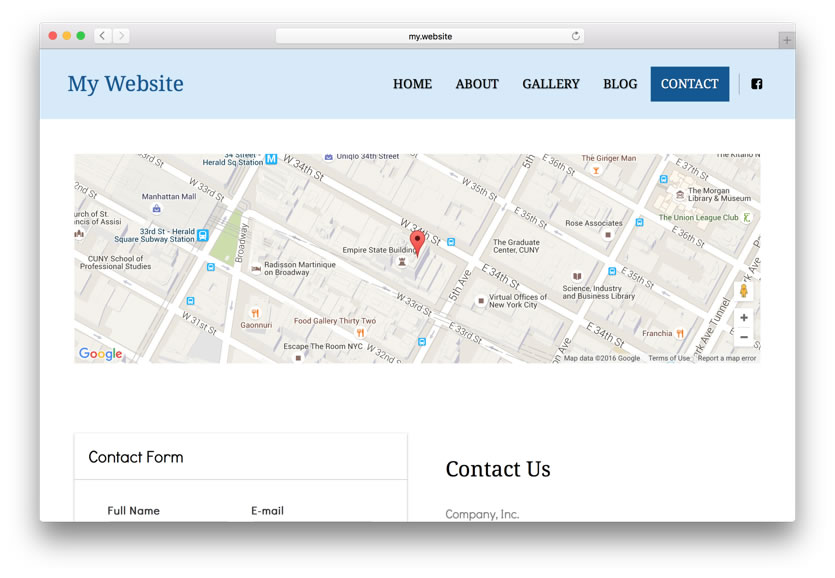Select the CONTACT menu item
The image size is (835, 578).
(690, 84)
